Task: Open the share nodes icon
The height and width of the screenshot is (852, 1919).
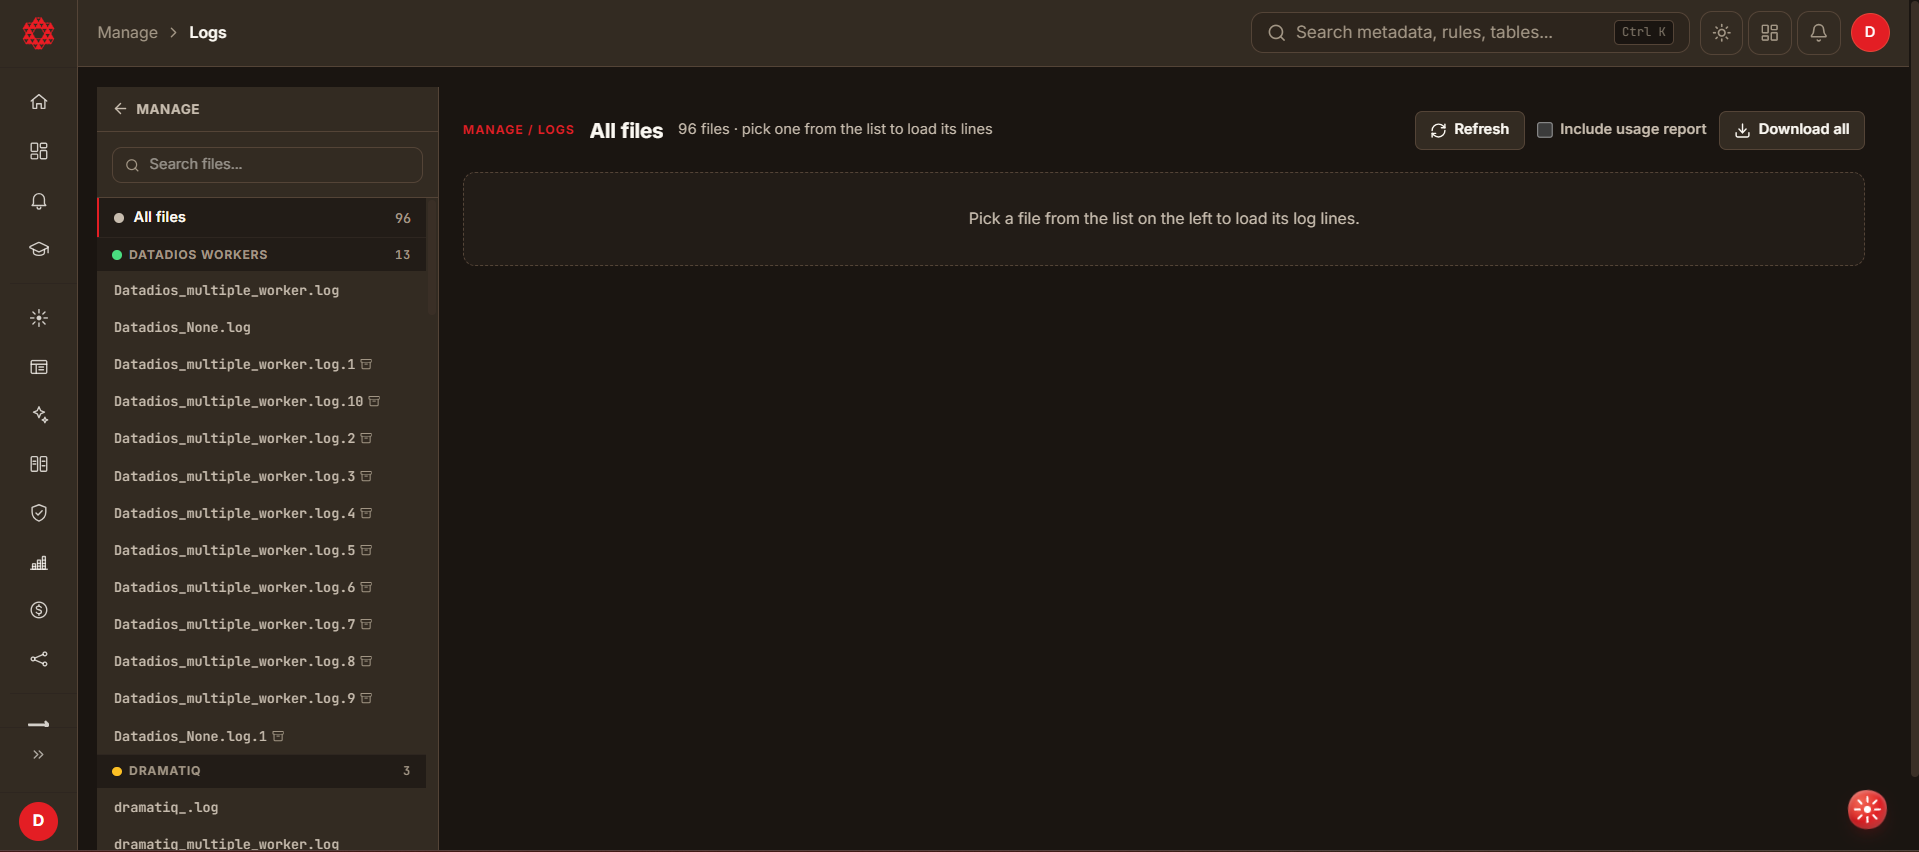Action: pyautogui.click(x=39, y=659)
